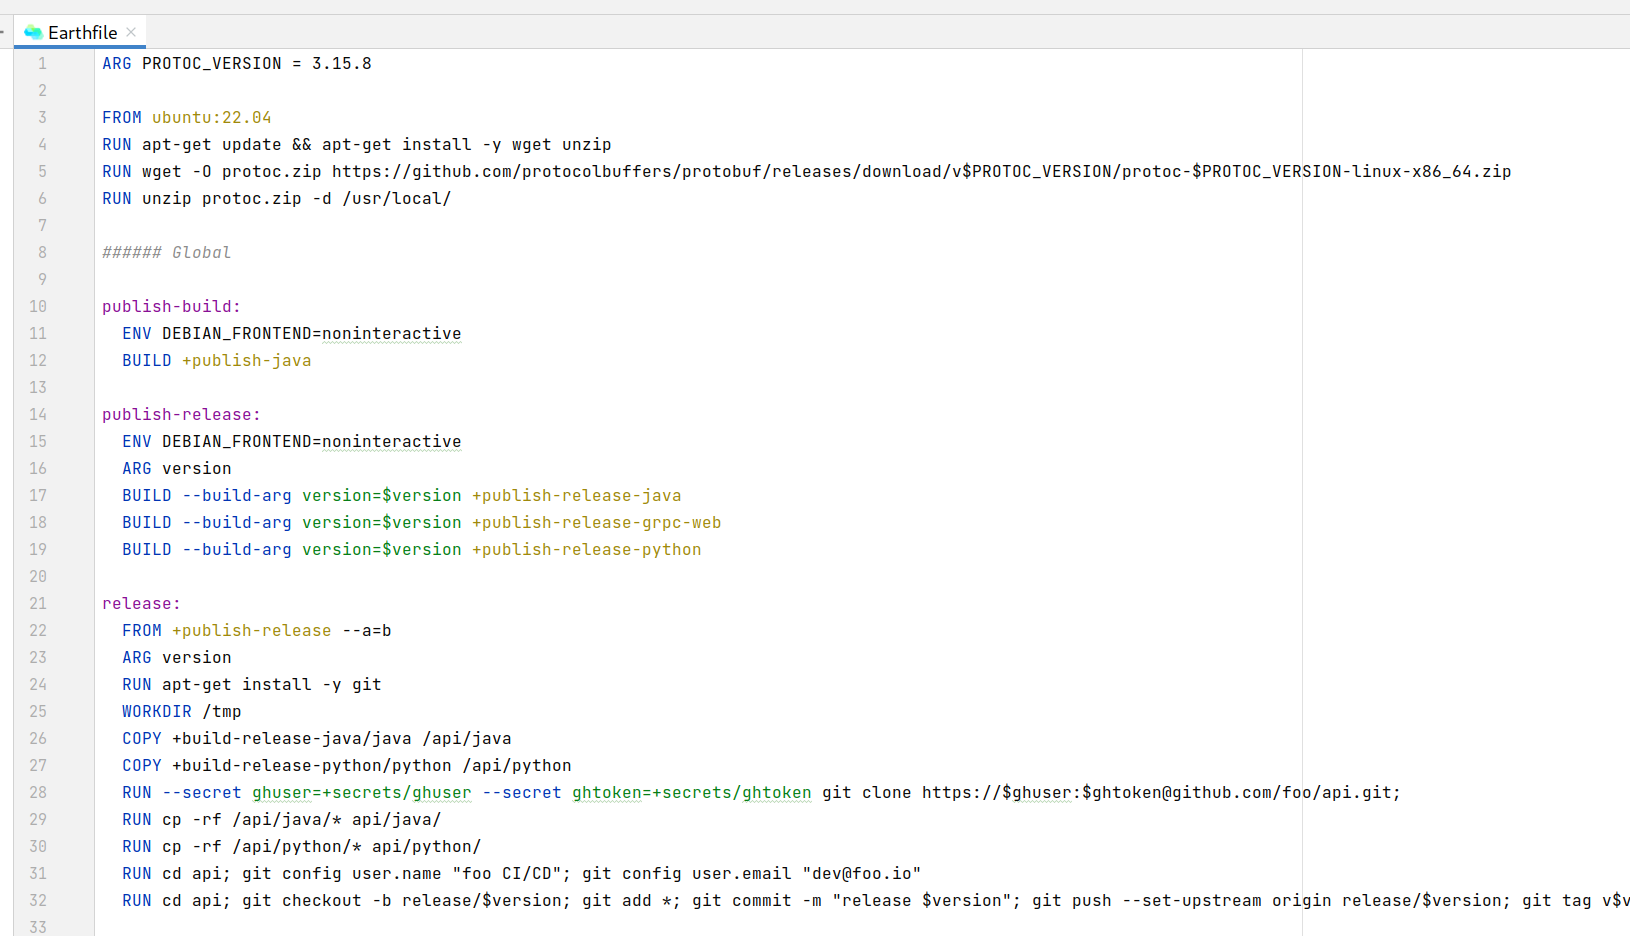Click the '+publish-release-grpc-web' target reference

pyautogui.click(x=597, y=522)
